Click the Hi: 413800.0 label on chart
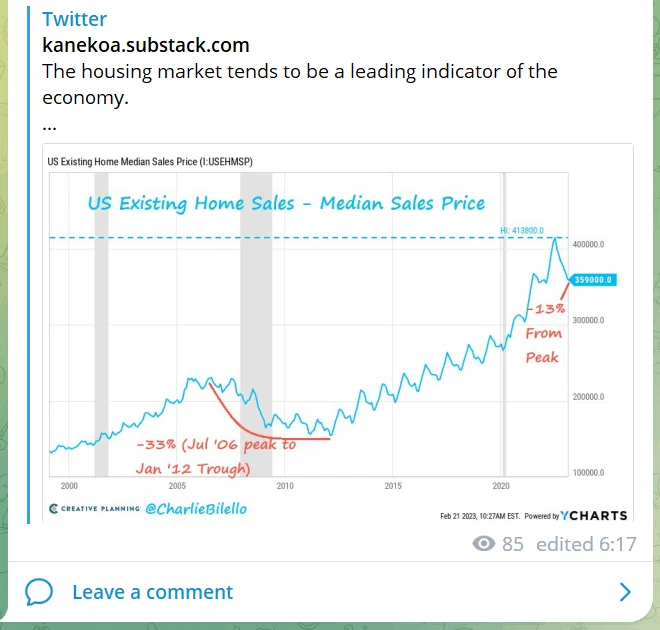Viewport: 660px width, 630px height. tap(522, 230)
